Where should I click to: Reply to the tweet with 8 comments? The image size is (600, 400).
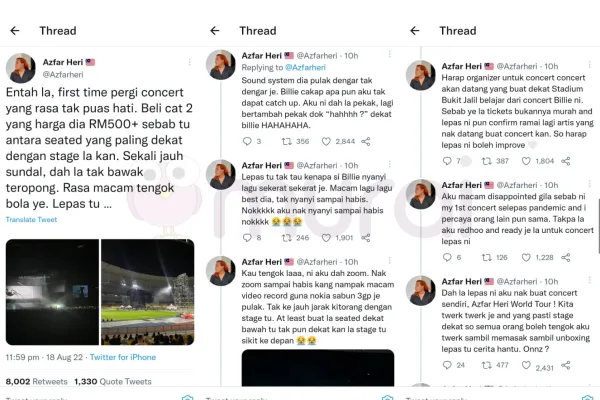click(x=247, y=238)
